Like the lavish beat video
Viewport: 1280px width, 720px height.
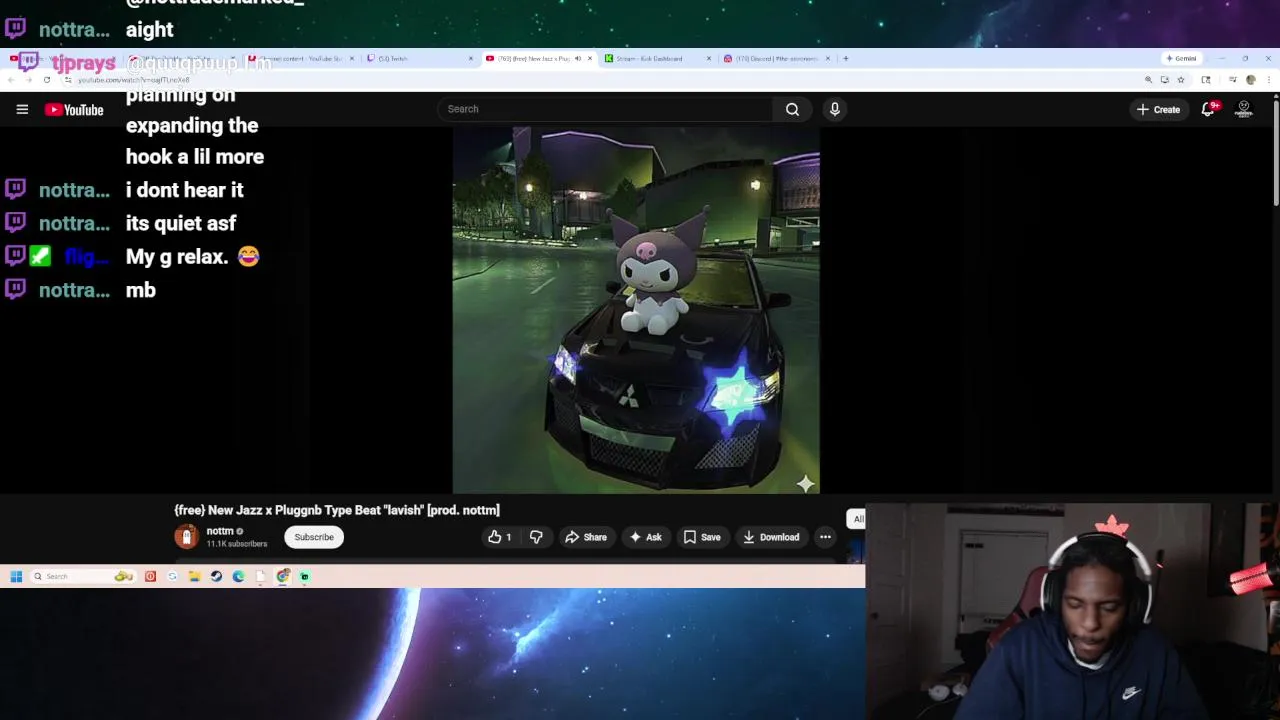pyautogui.click(x=499, y=537)
